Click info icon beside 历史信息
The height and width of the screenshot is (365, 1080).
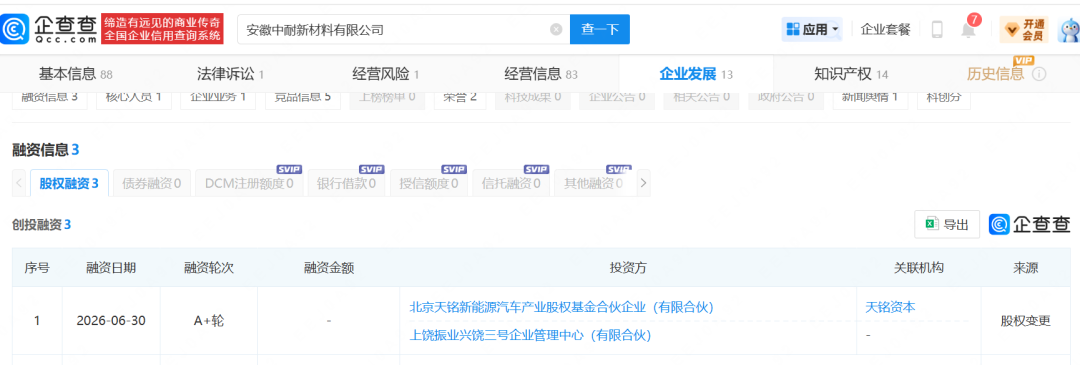pos(1039,74)
